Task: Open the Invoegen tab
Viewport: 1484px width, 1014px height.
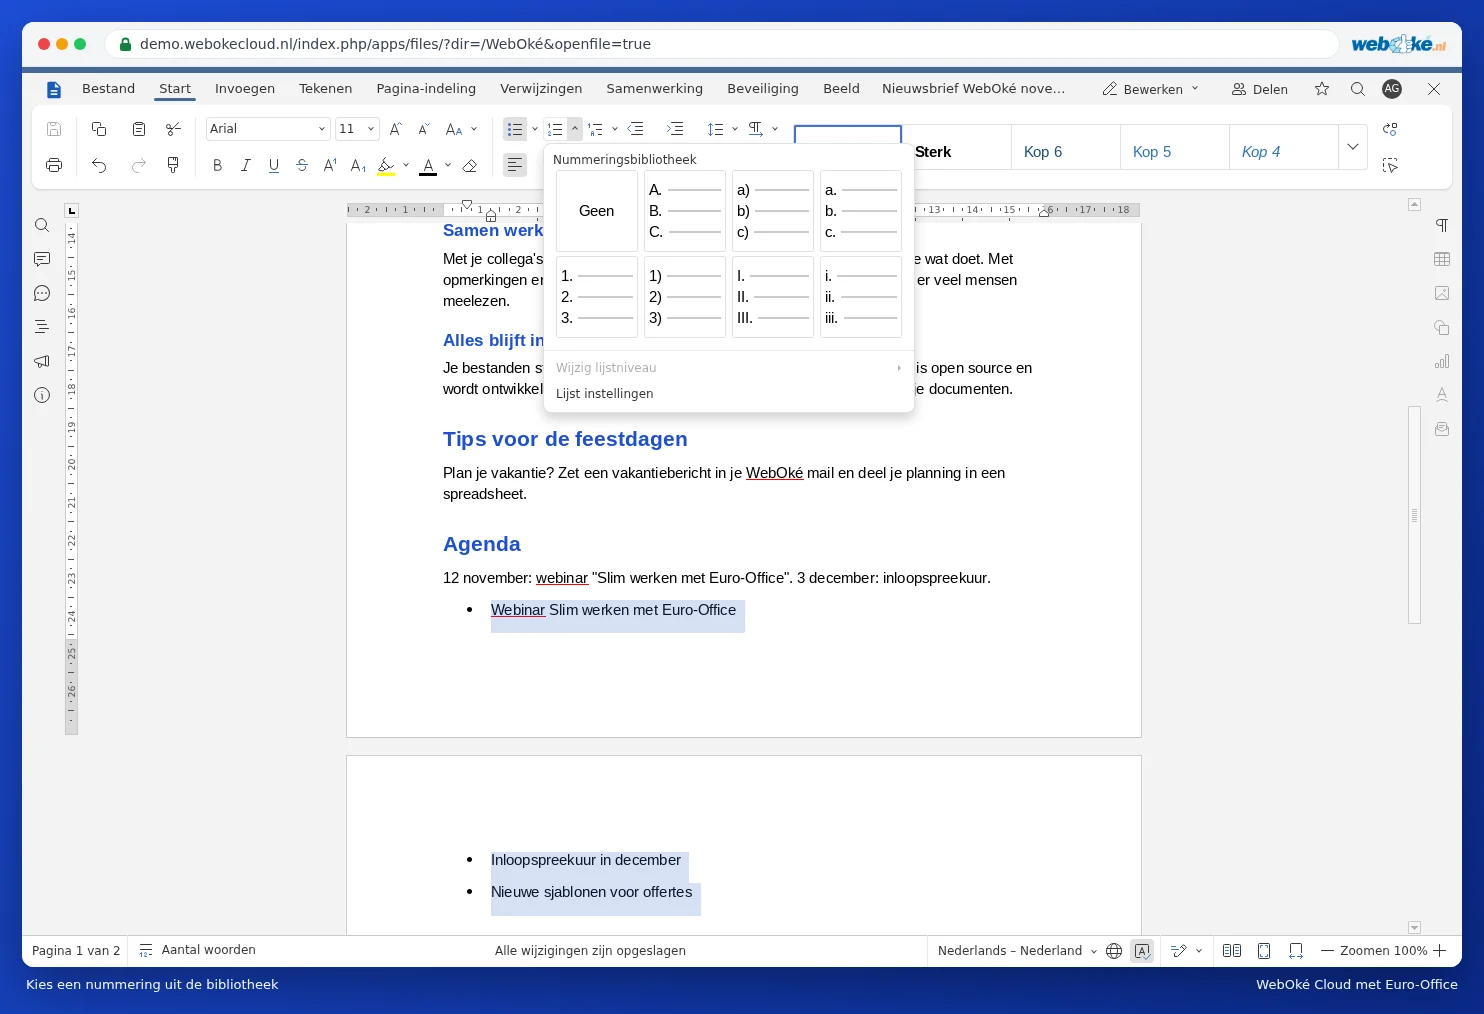Action: click(x=245, y=89)
